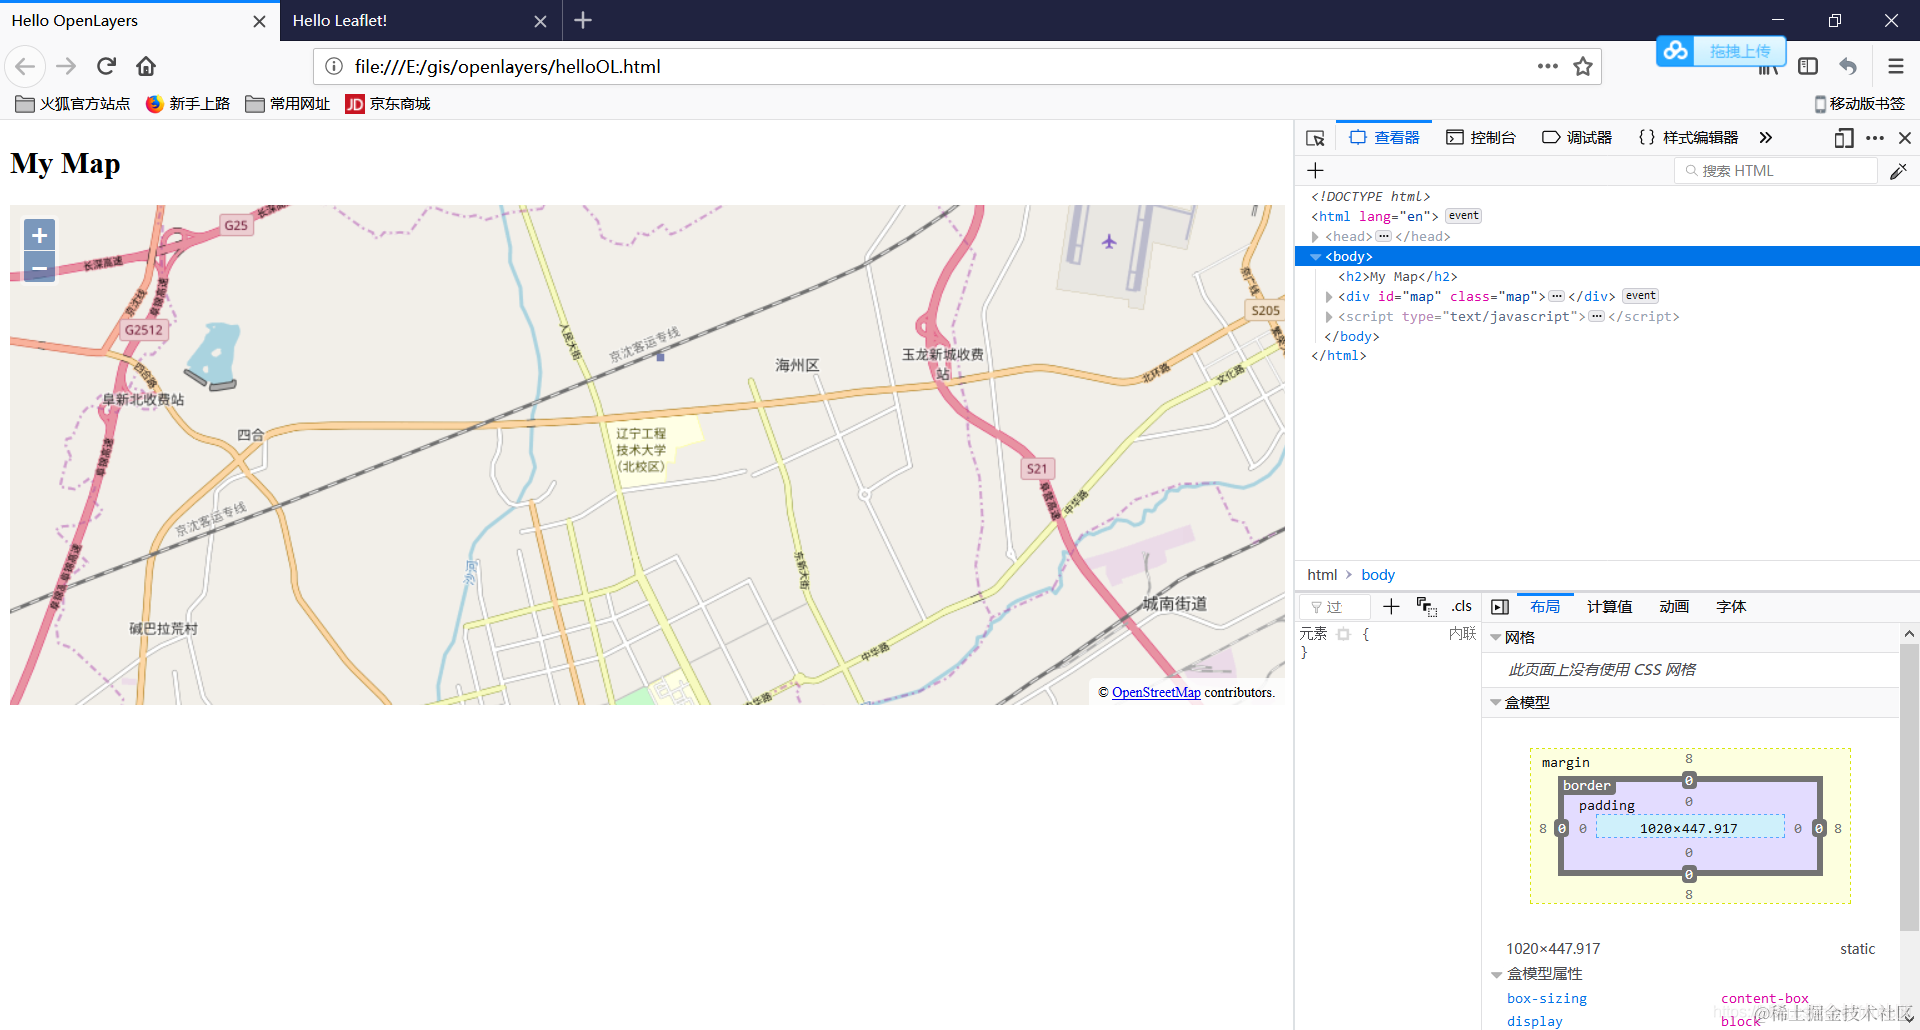Select the h2 My Map node
The image size is (1920, 1030).
pos(1398,277)
